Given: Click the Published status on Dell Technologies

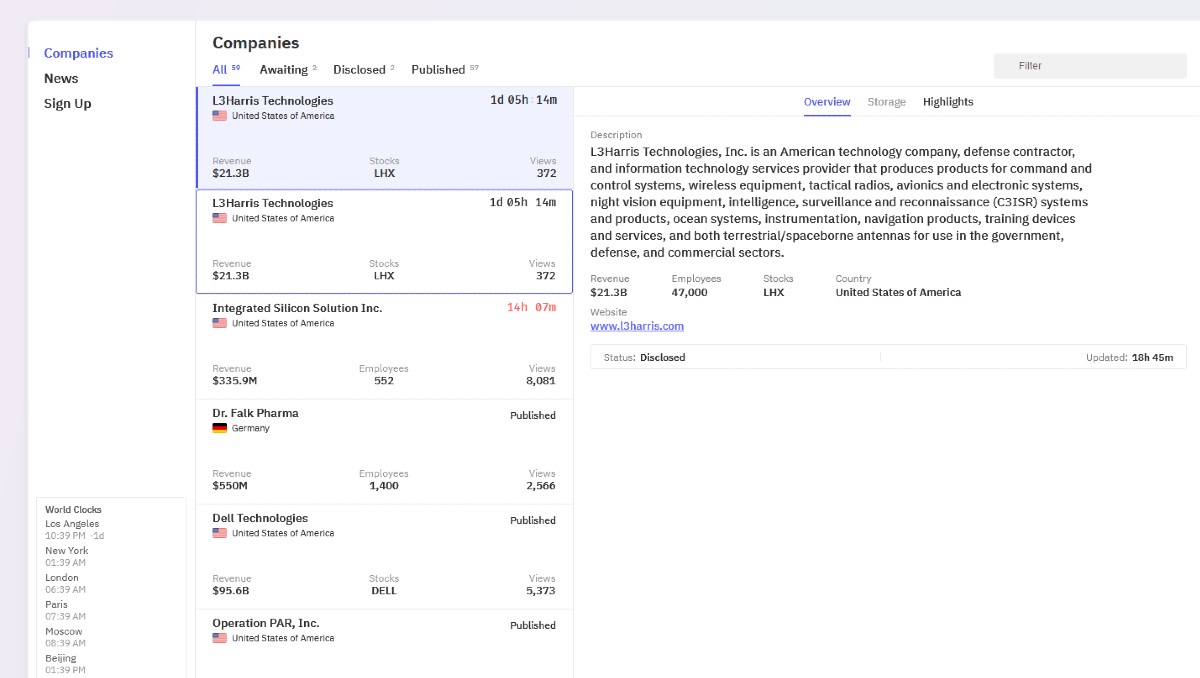Looking at the screenshot, I should [x=533, y=520].
